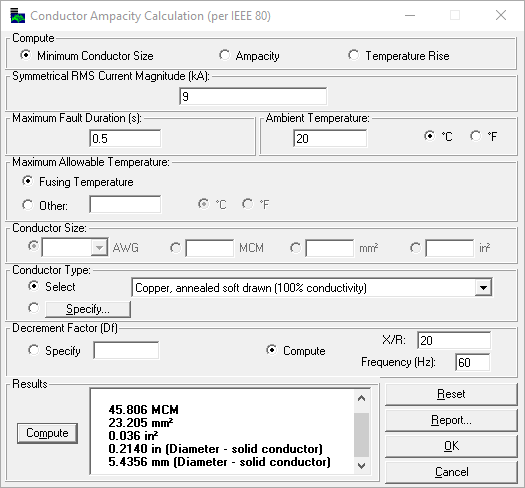Click the application icon in title bar
The image size is (525, 488).
pyautogui.click(x=17, y=16)
